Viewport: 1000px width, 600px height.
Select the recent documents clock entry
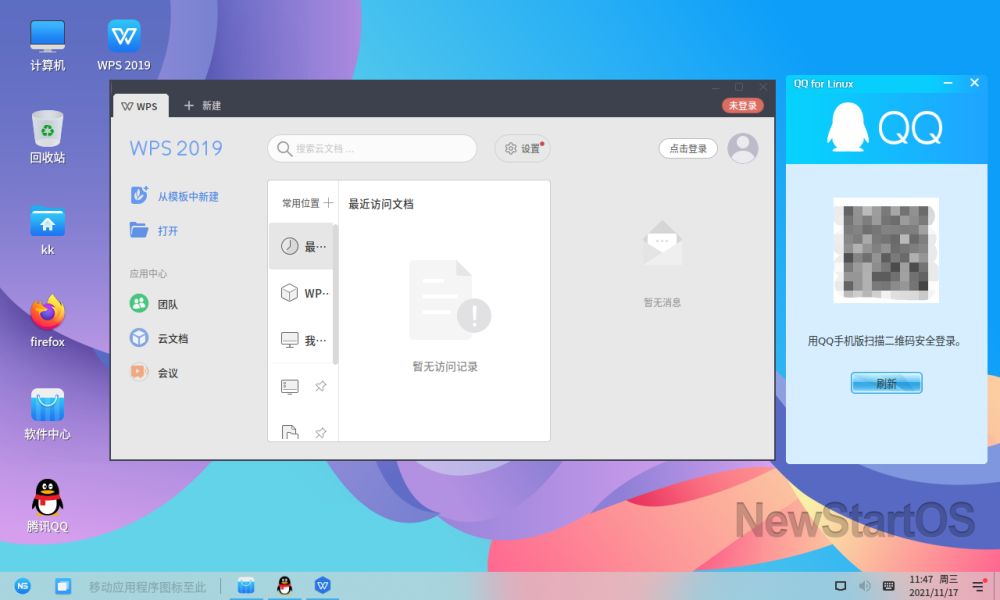(290, 246)
